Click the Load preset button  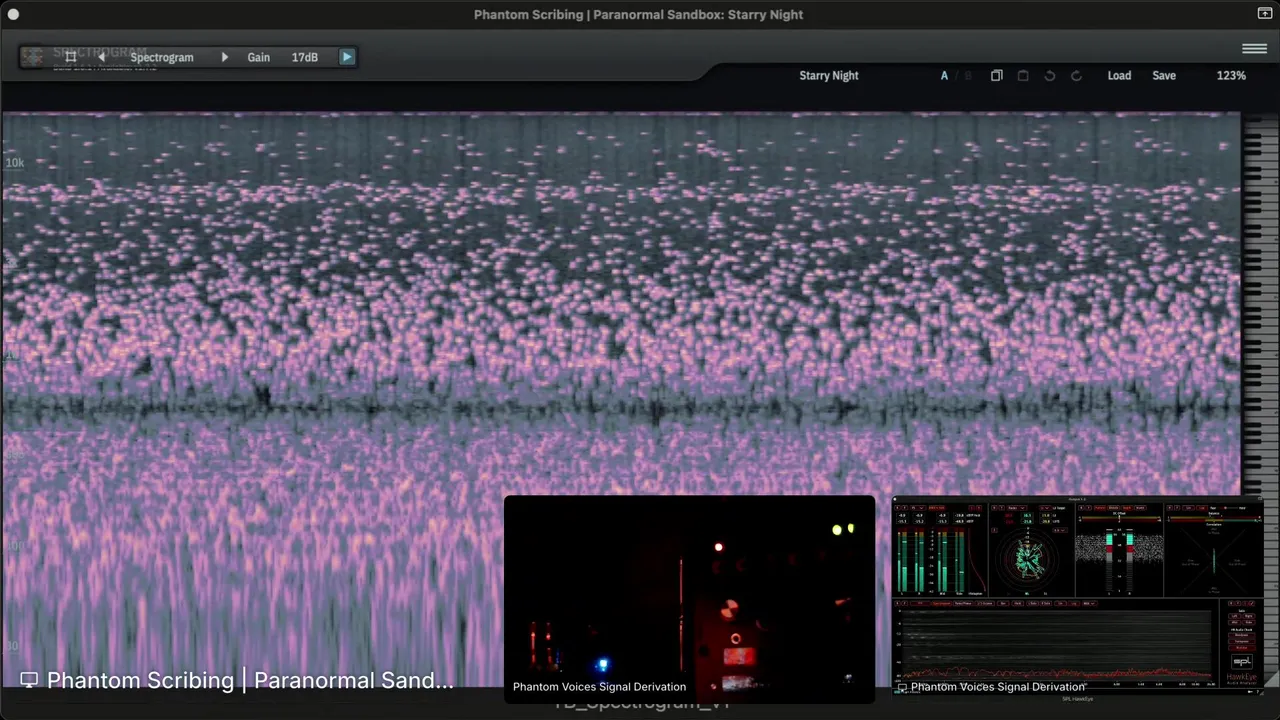coord(1119,75)
